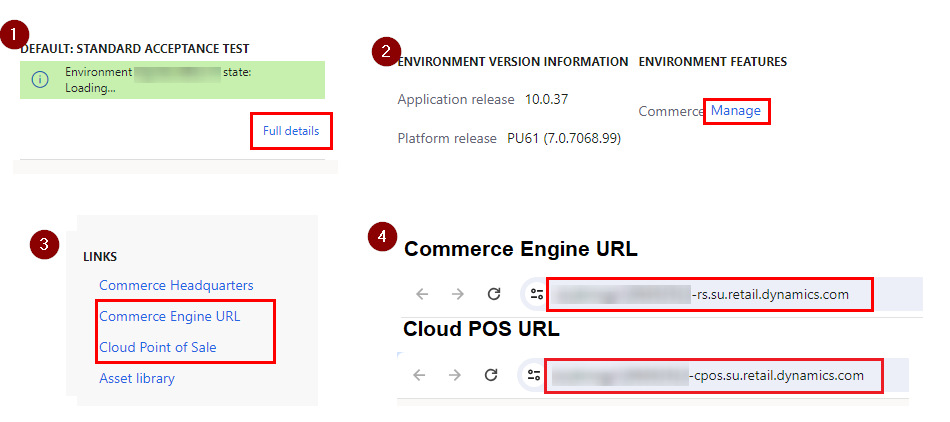Reload the Commerce Engine URL page
The height and width of the screenshot is (422, 950).
(493, 294)
